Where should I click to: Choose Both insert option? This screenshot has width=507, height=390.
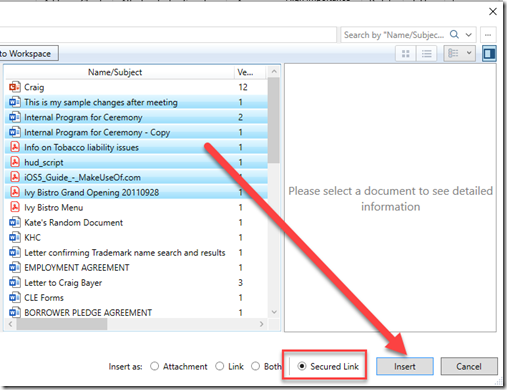255,366
